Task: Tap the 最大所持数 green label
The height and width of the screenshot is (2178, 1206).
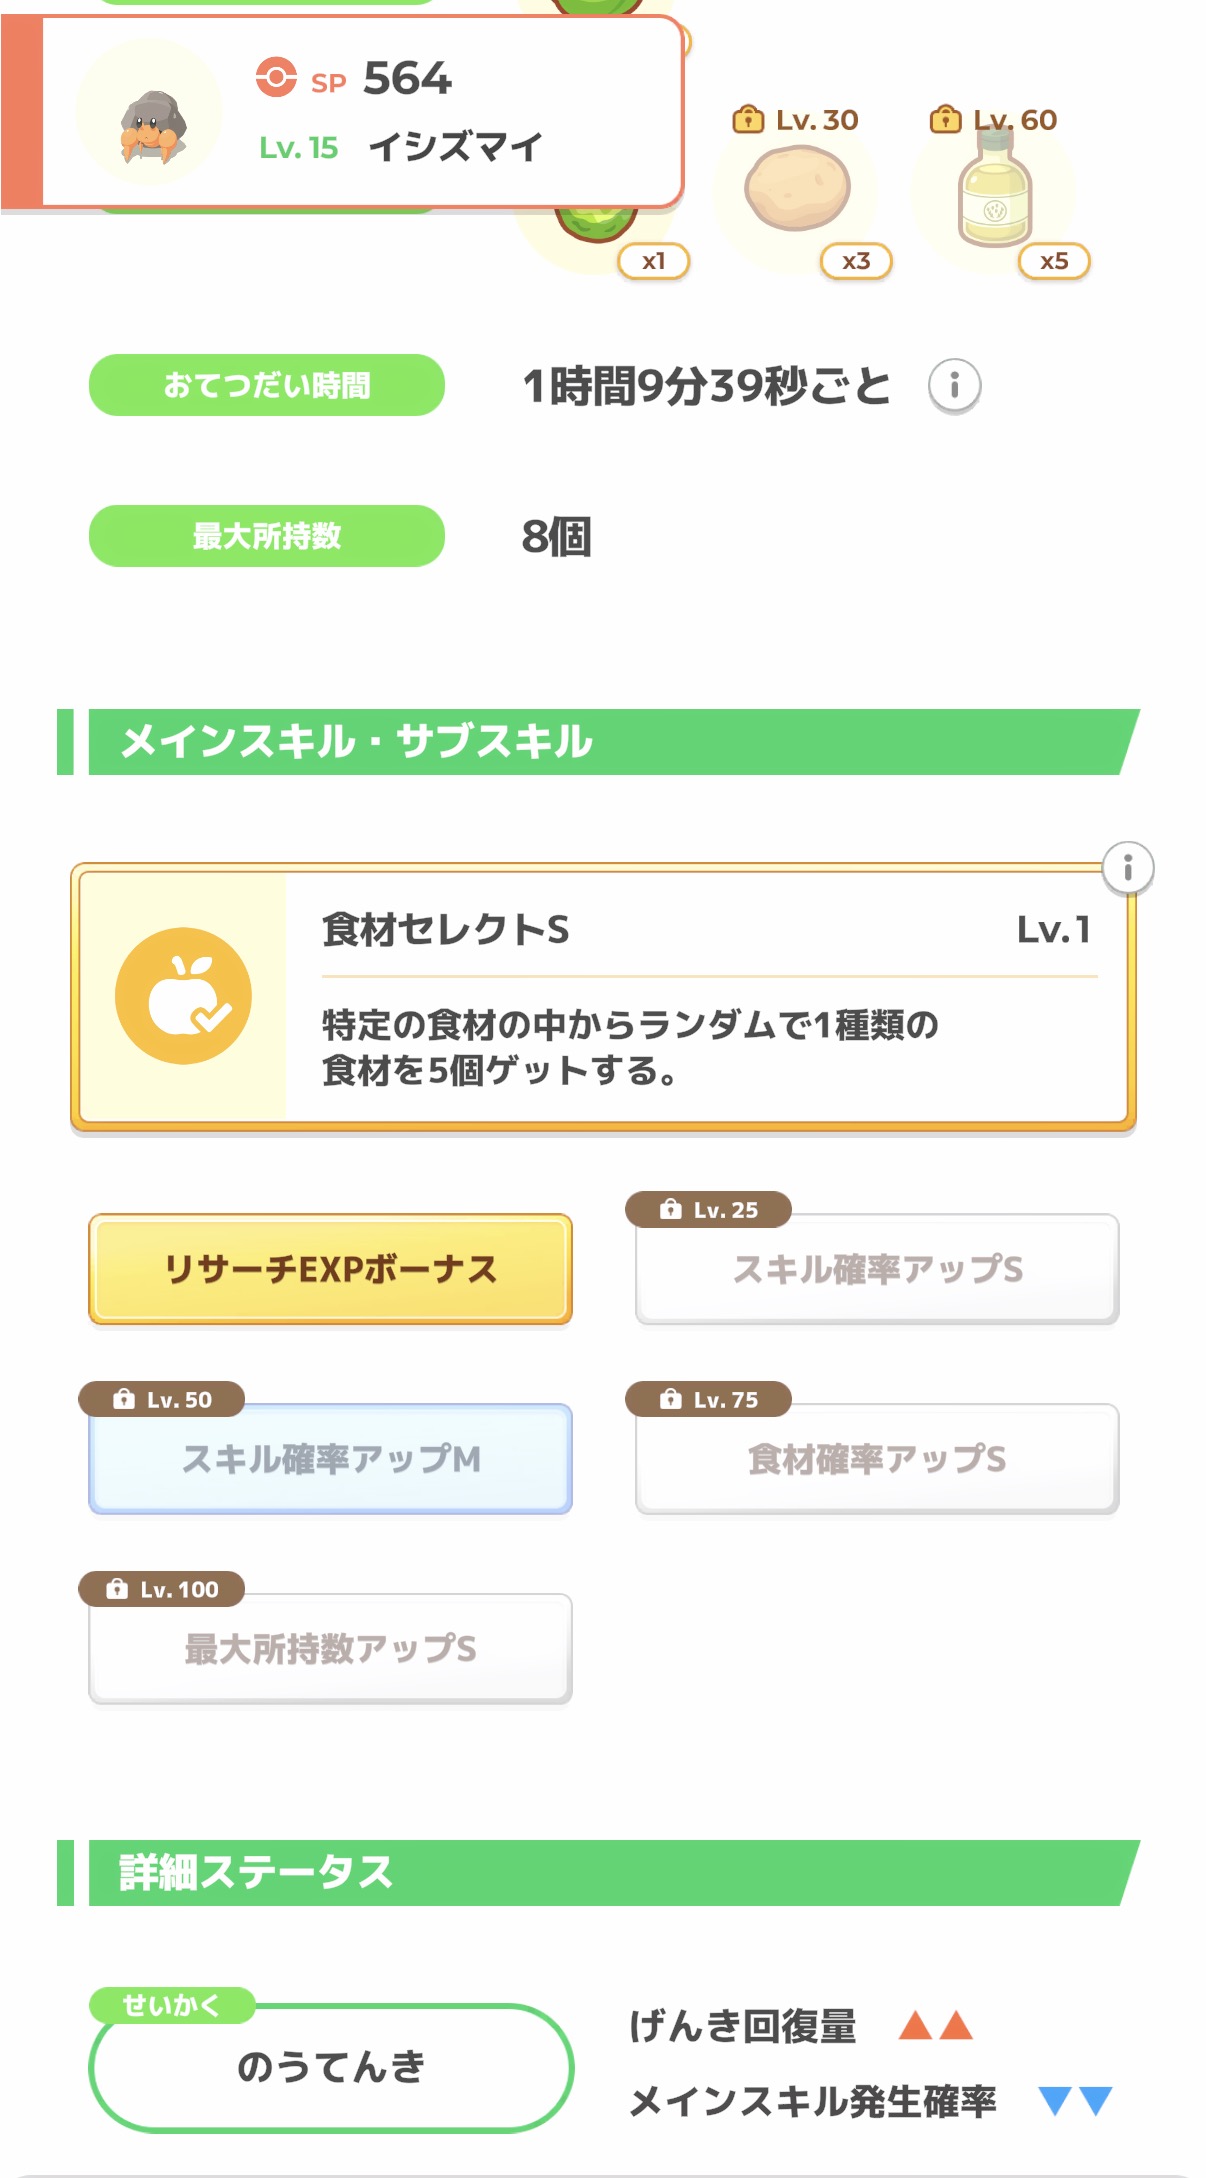Action: click(267, 536)
